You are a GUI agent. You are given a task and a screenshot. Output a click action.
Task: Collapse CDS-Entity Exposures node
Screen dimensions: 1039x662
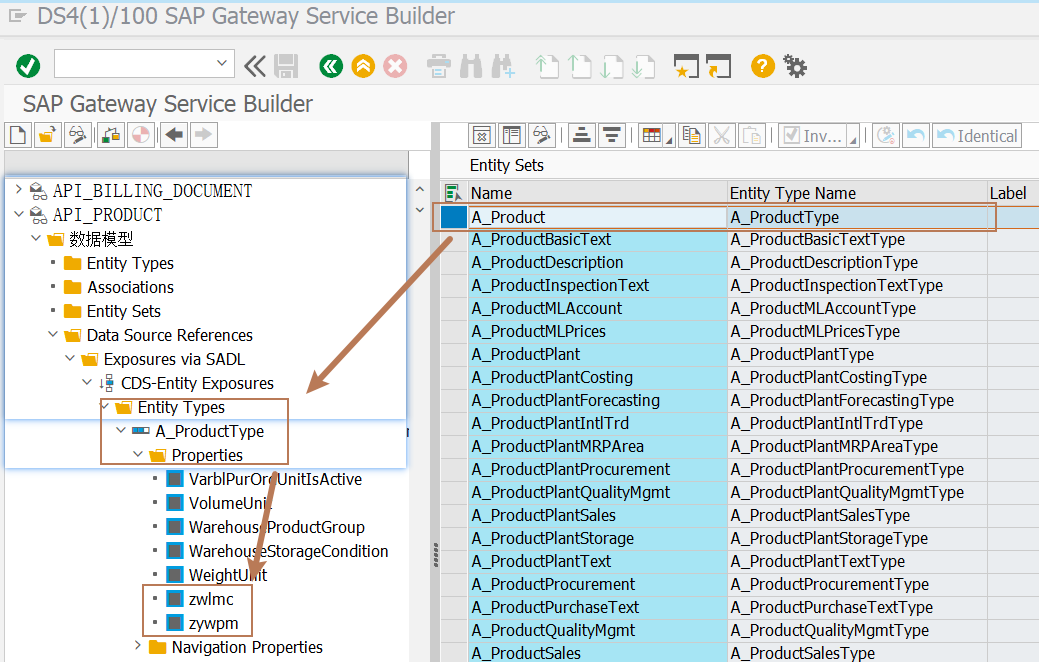pyautogui.click(x=87, y=382)
